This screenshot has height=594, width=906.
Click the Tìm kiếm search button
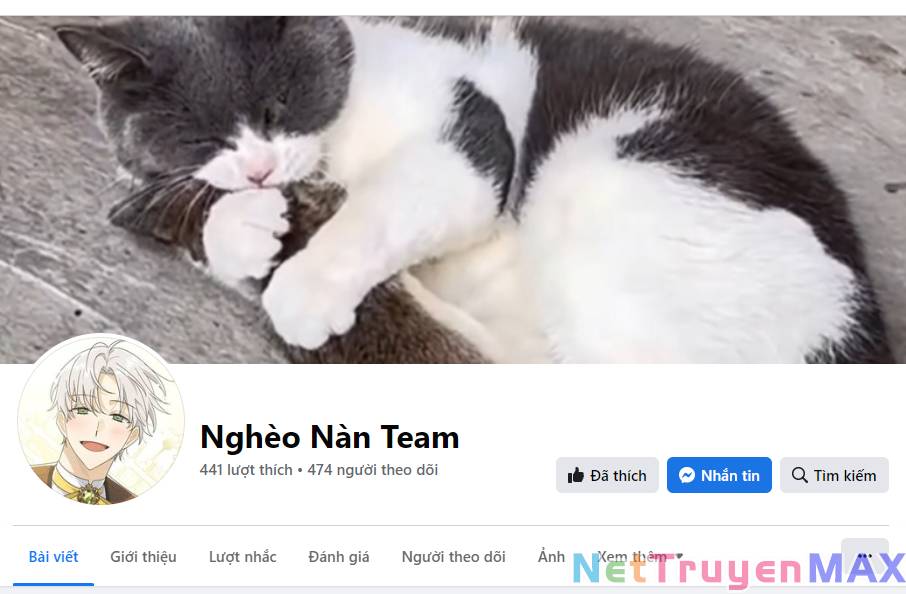[834, 475]
